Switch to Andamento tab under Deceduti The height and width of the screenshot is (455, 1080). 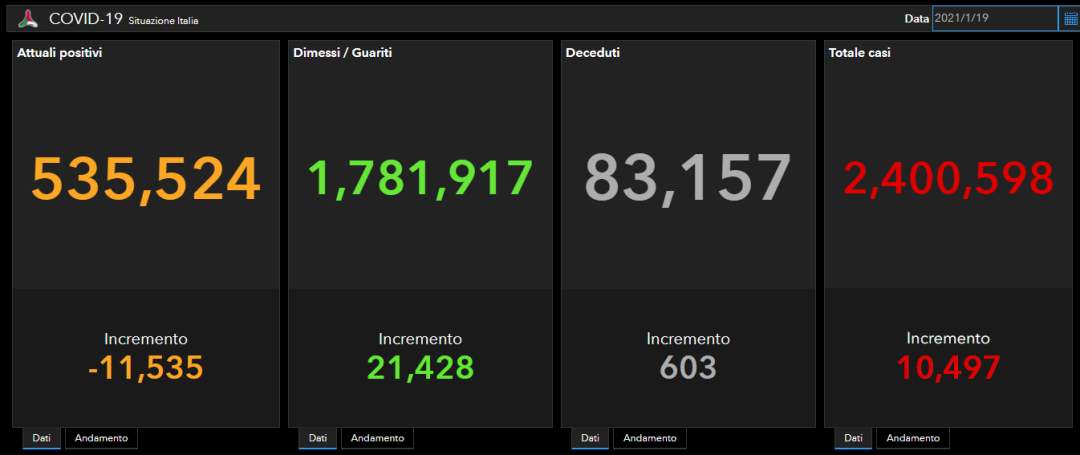point(650,438)
